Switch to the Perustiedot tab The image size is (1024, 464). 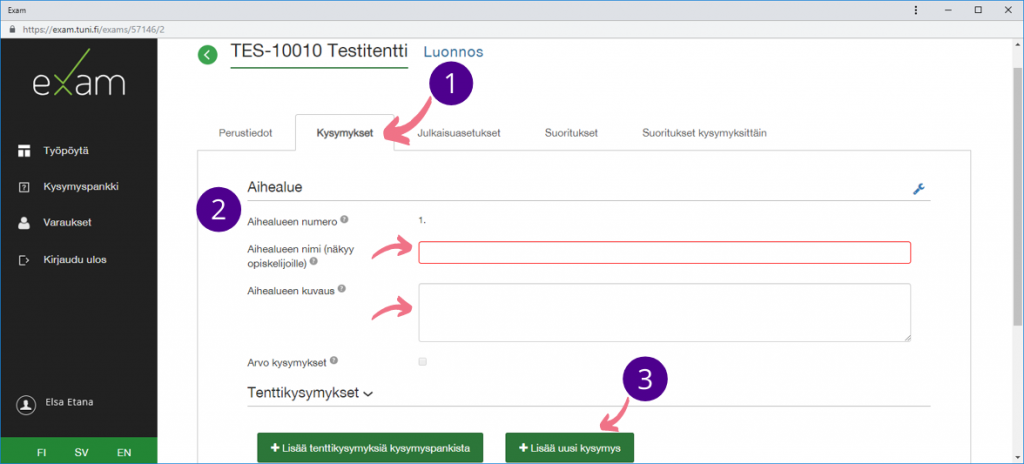click(246, 133)
